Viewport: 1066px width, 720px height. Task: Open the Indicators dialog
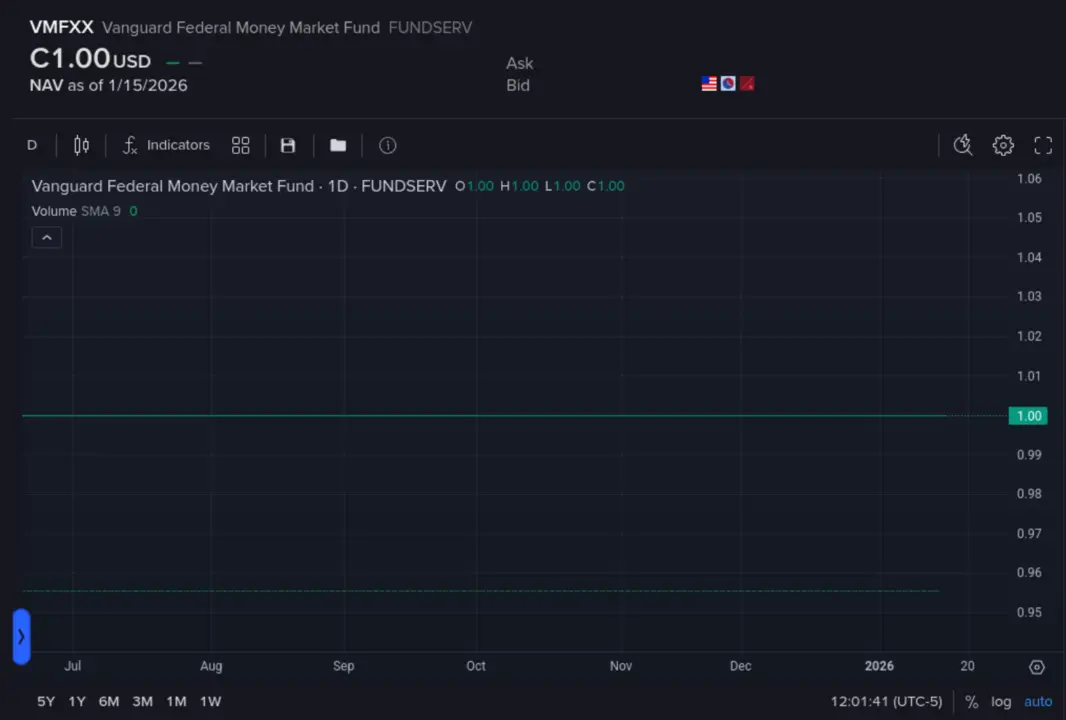point(166,145)
